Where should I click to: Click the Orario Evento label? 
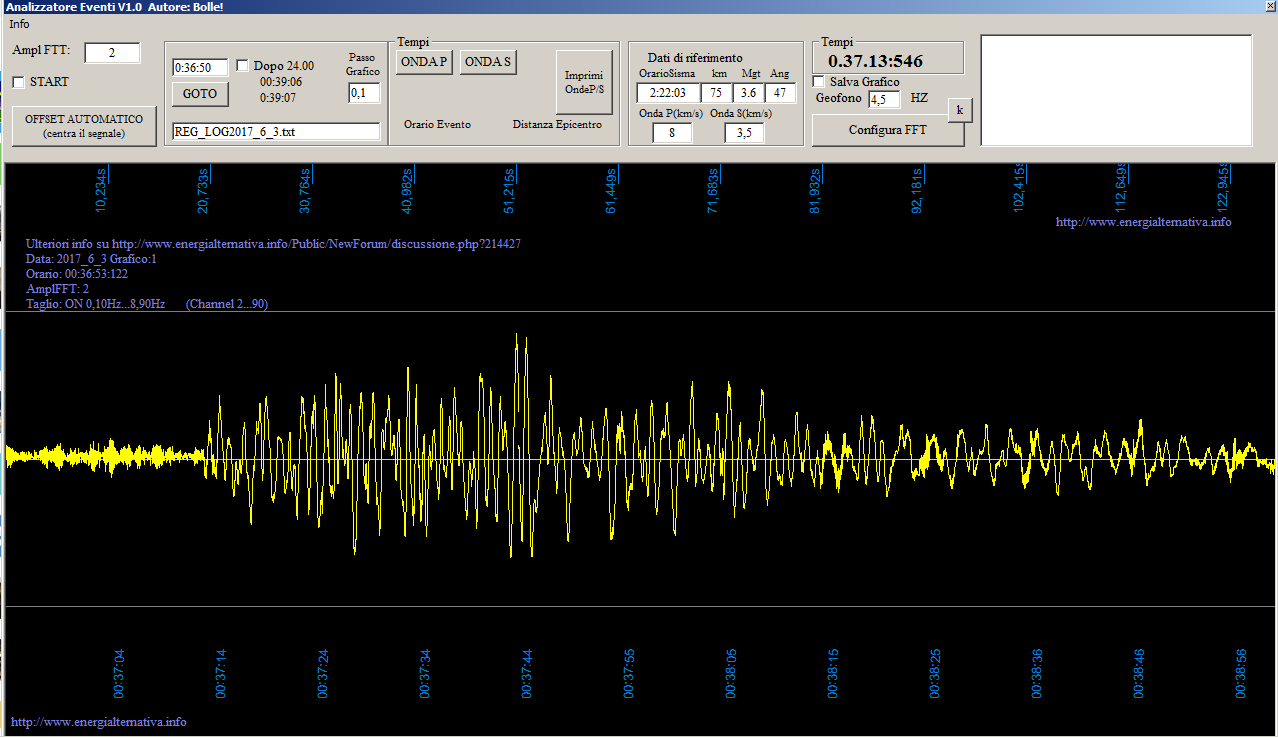[x=437, y=124]
